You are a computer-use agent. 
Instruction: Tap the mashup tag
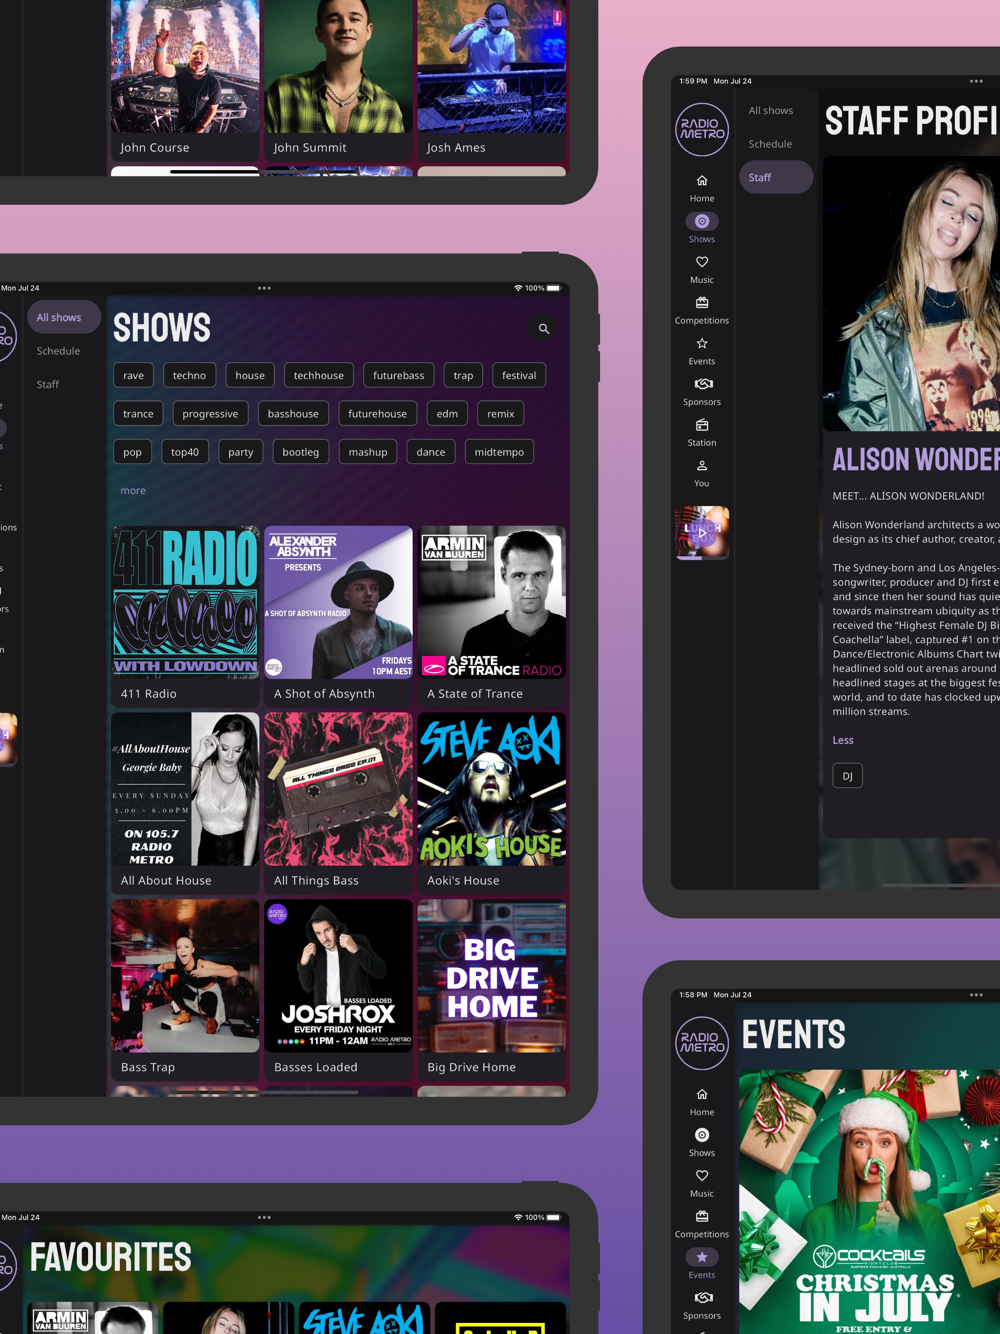[368, 452]
